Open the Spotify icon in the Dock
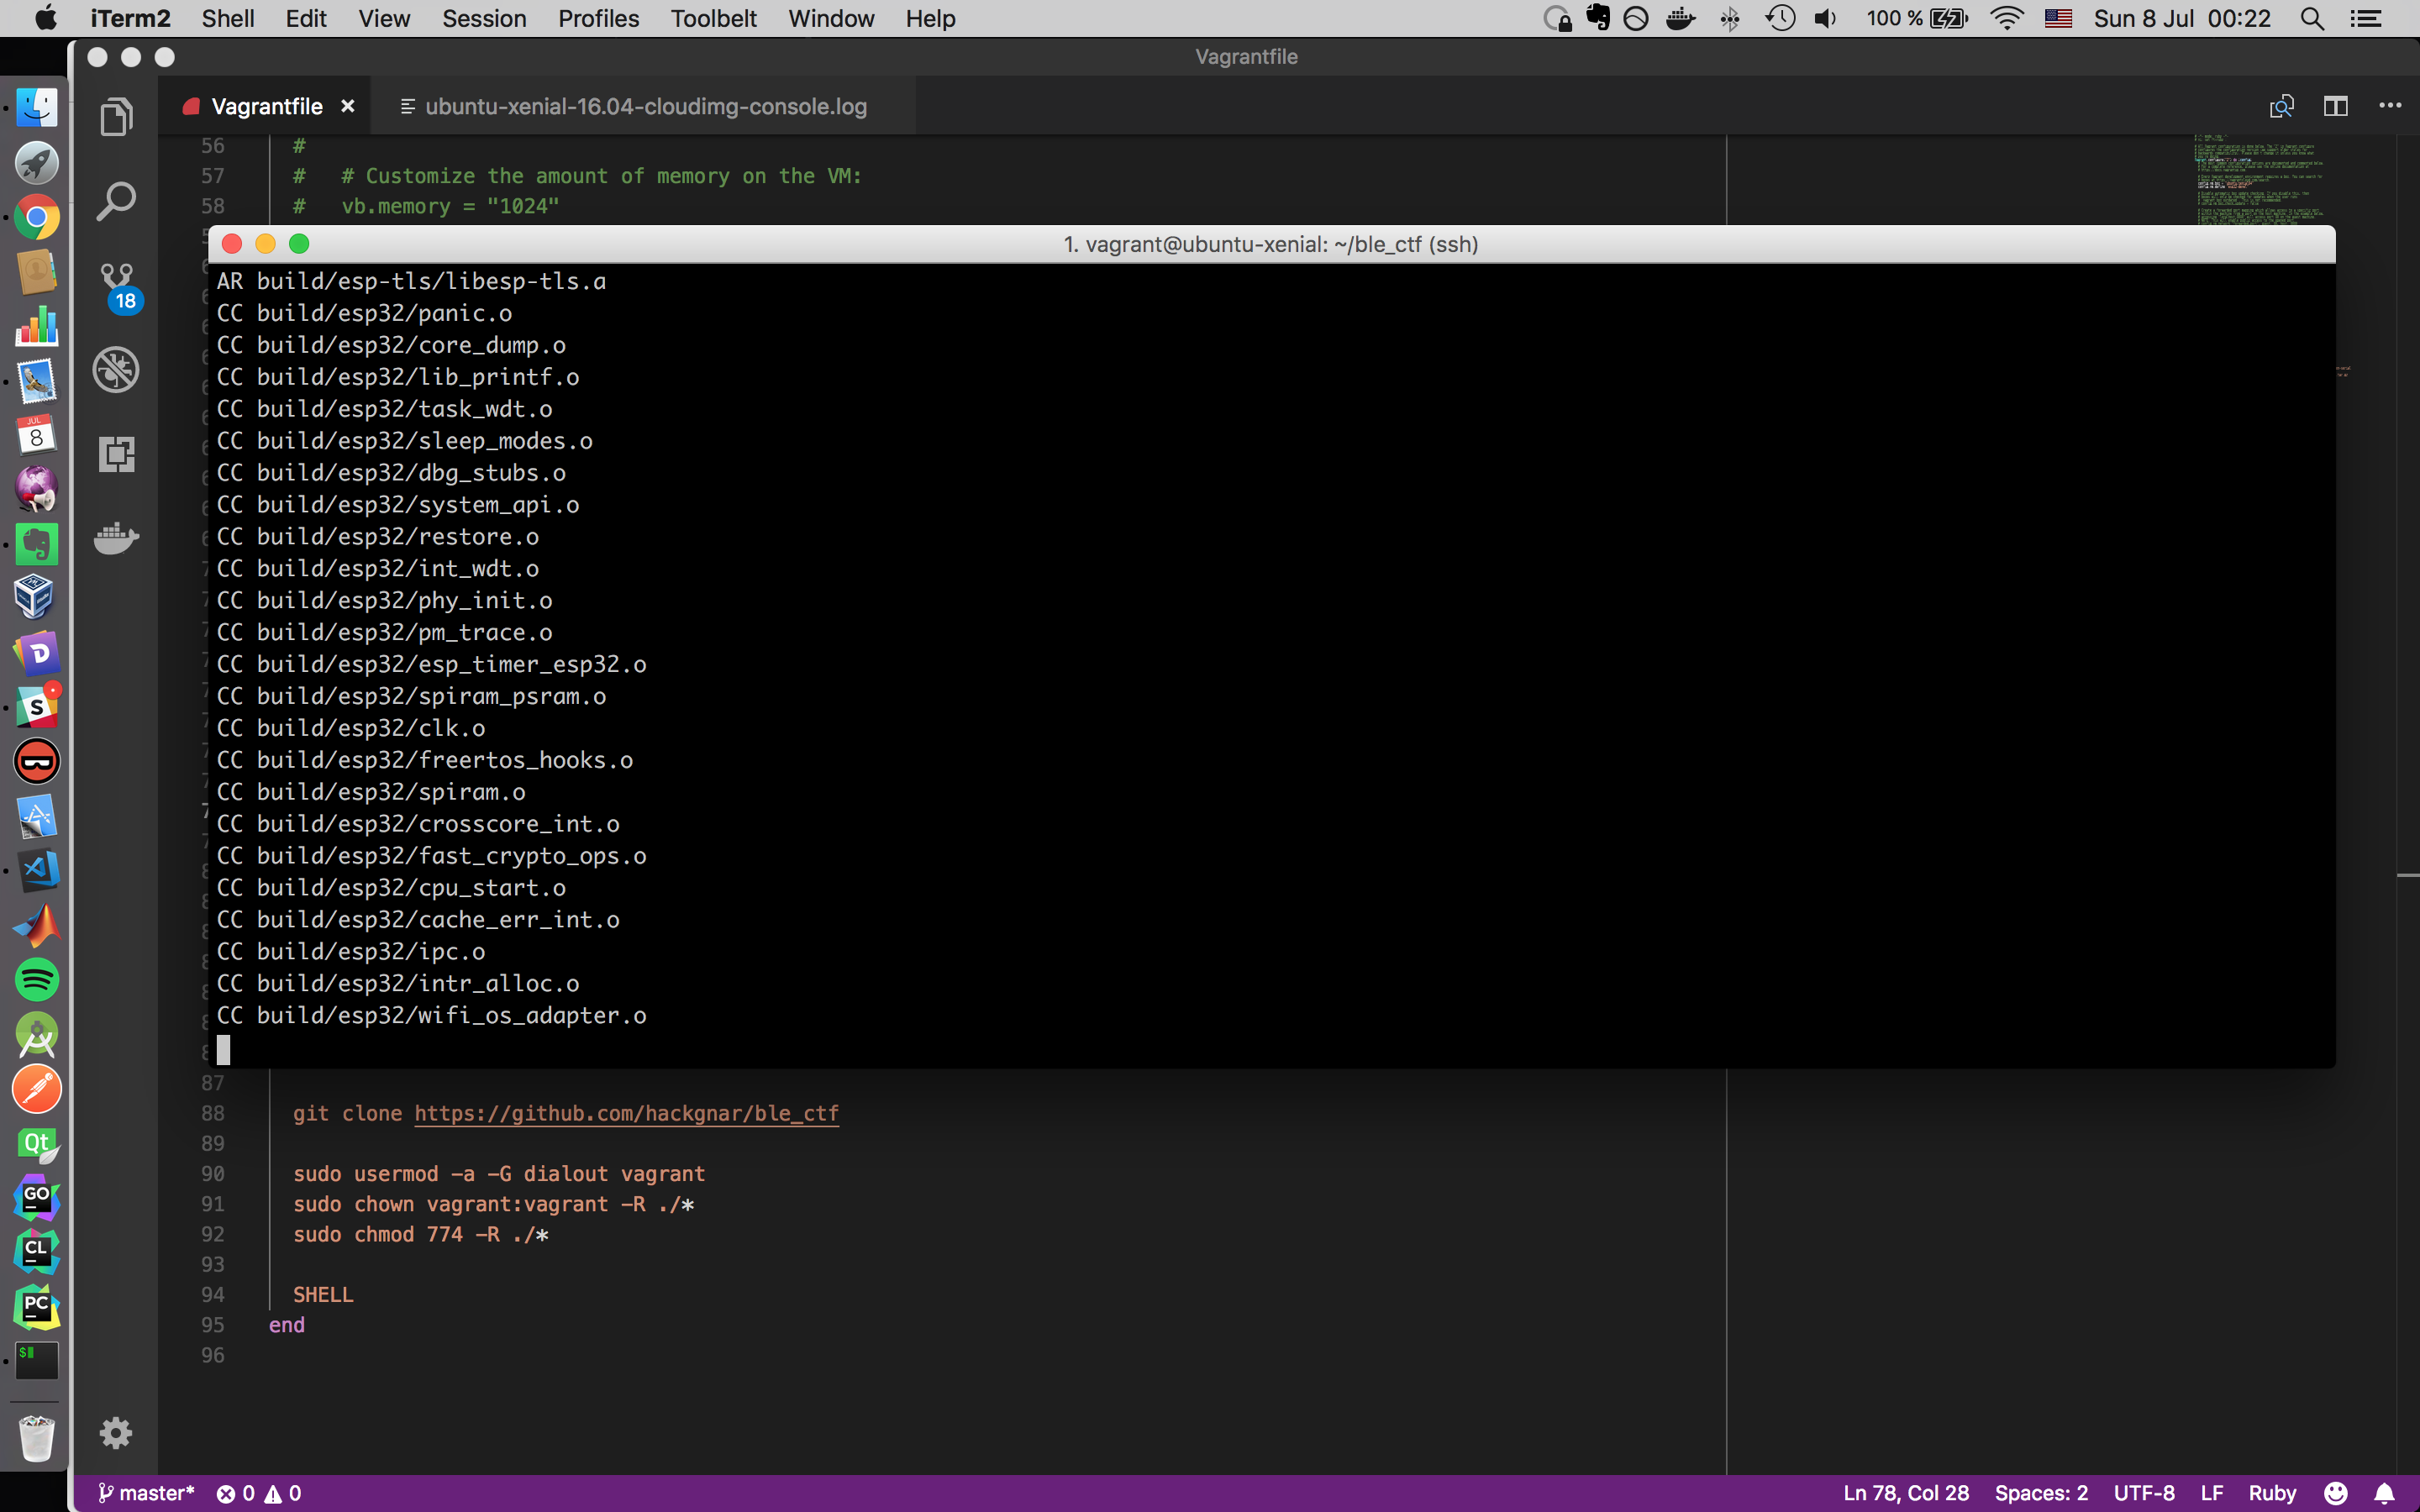Image resolution: width=2420 pixels, height=1512 pixels. click(x=37, y=979)
